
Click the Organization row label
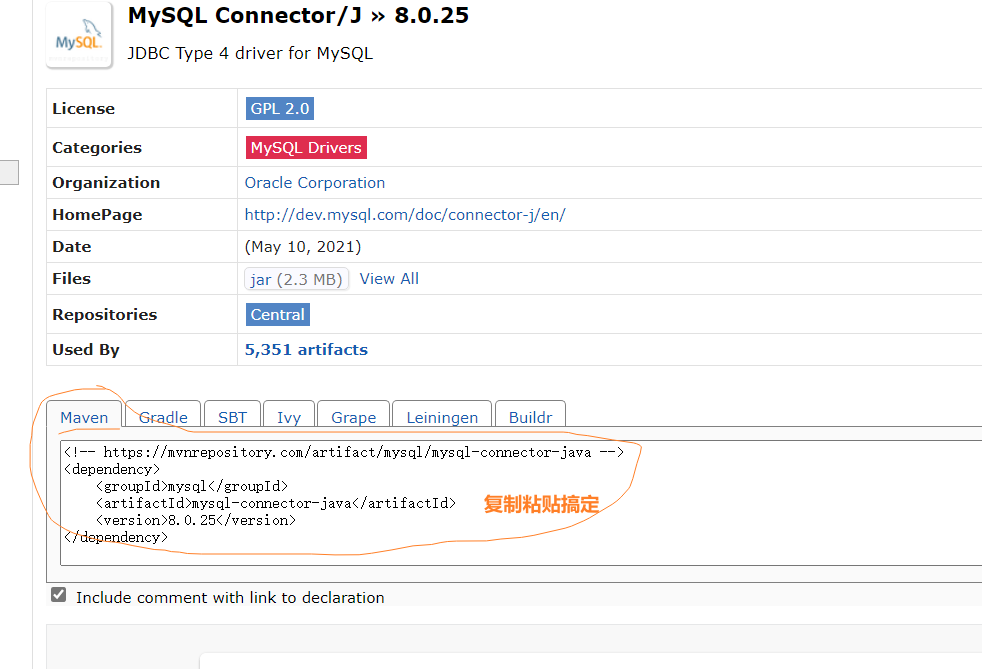106,183
